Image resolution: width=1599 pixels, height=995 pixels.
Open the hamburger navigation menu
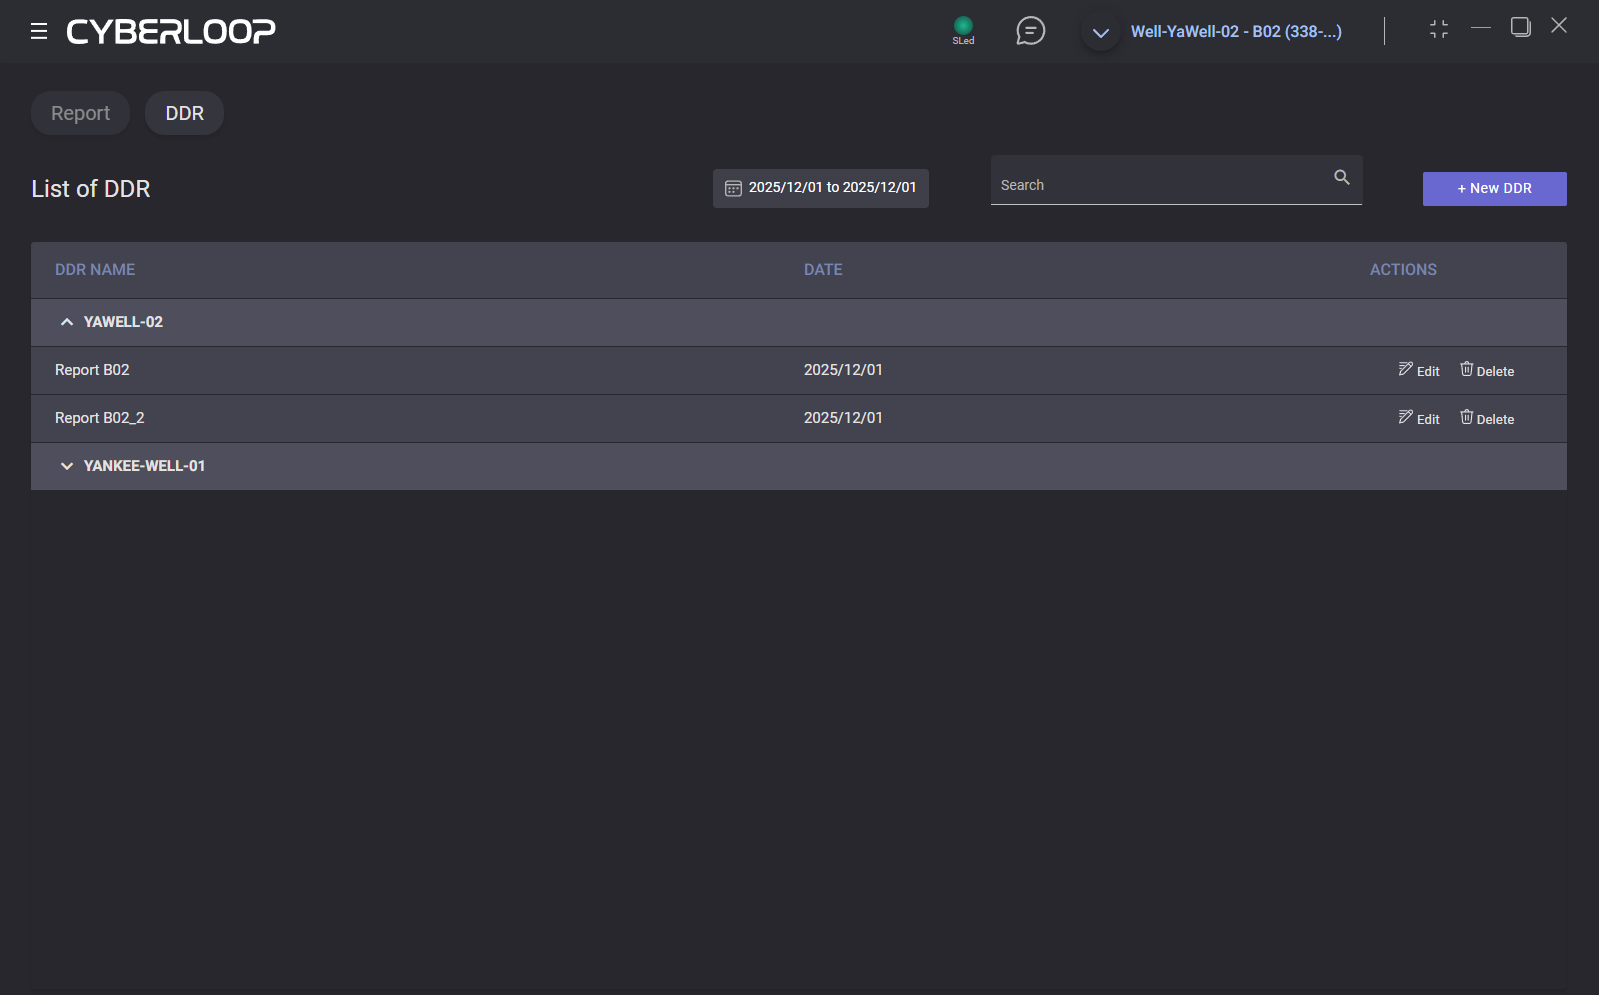tap(39, 31)
